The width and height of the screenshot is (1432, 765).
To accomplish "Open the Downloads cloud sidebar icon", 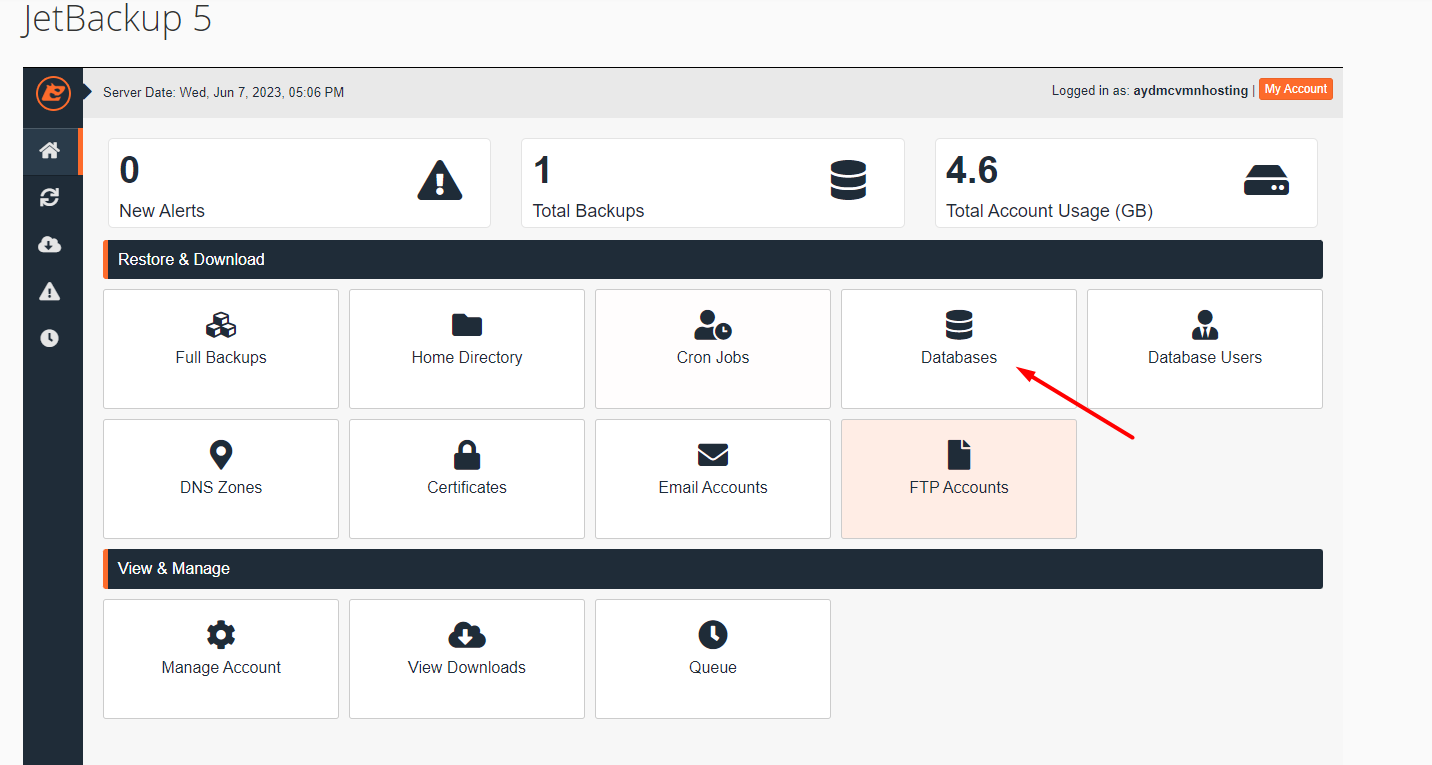I will pos(49,245).
